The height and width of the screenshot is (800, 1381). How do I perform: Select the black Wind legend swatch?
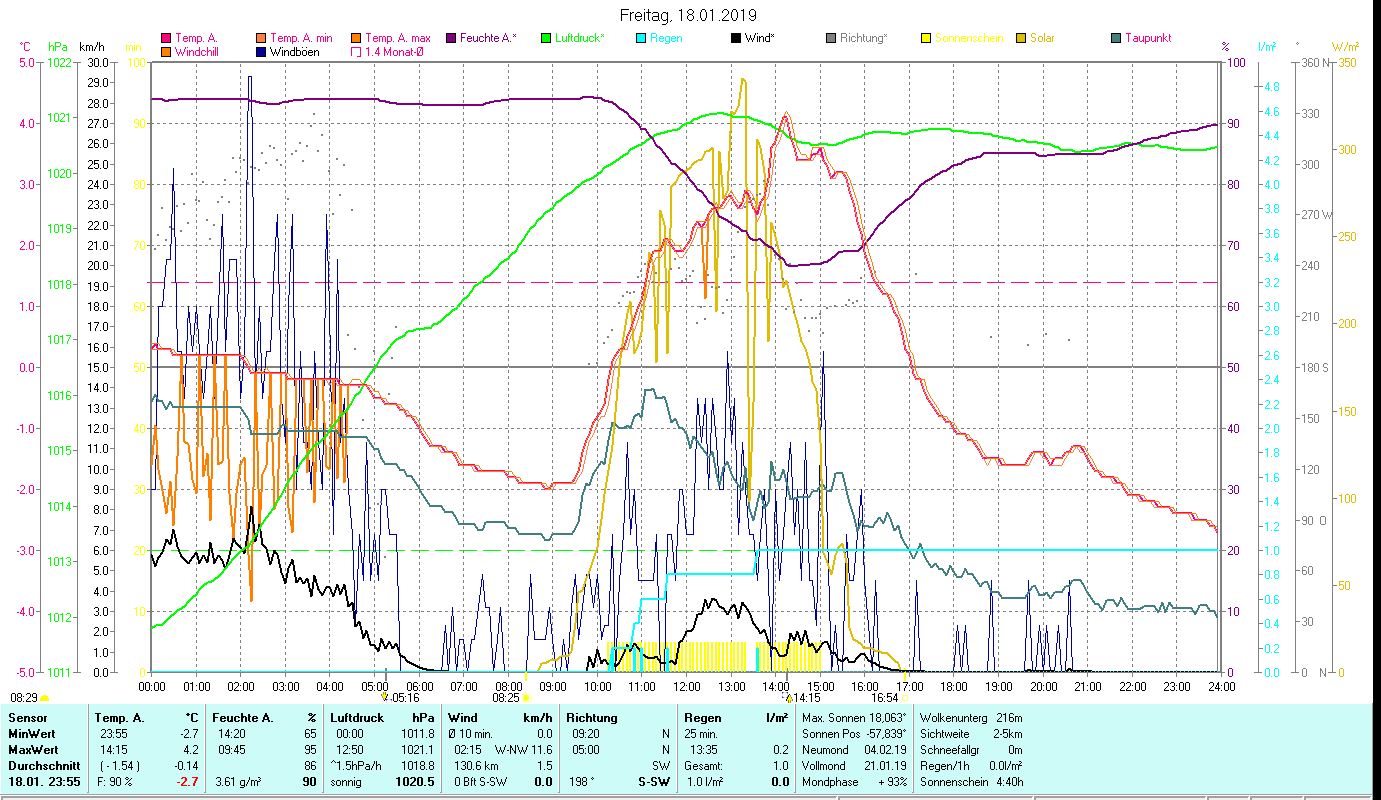pyautogui.click(x=735, y=38)
